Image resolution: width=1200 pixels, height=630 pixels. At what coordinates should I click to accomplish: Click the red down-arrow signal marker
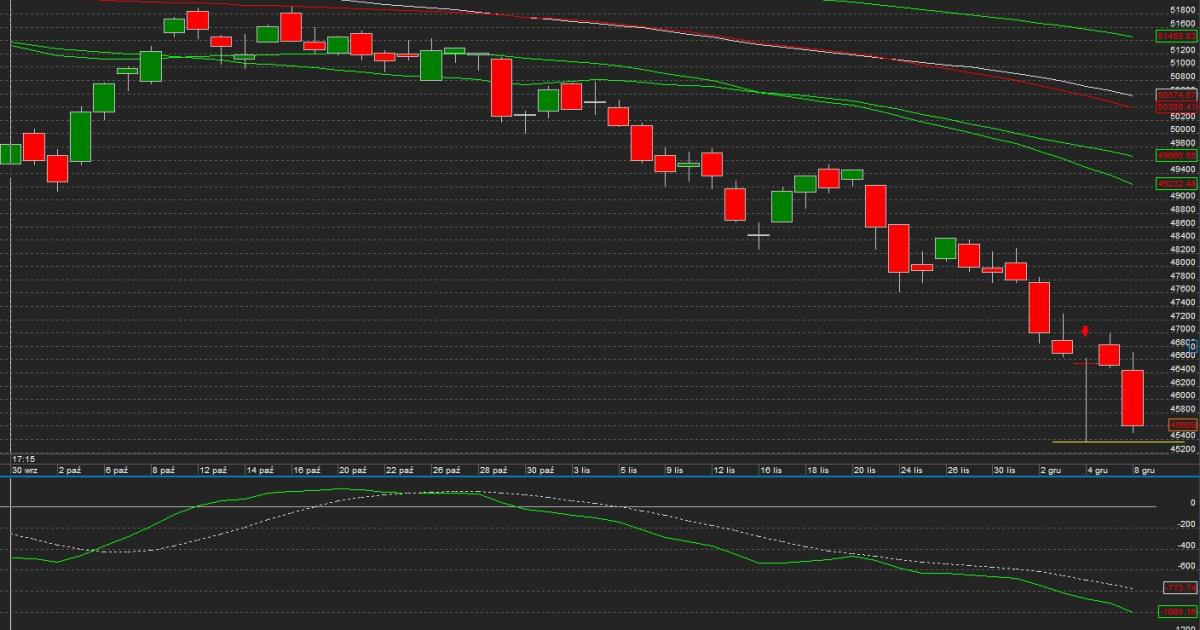pos(1085,331)
